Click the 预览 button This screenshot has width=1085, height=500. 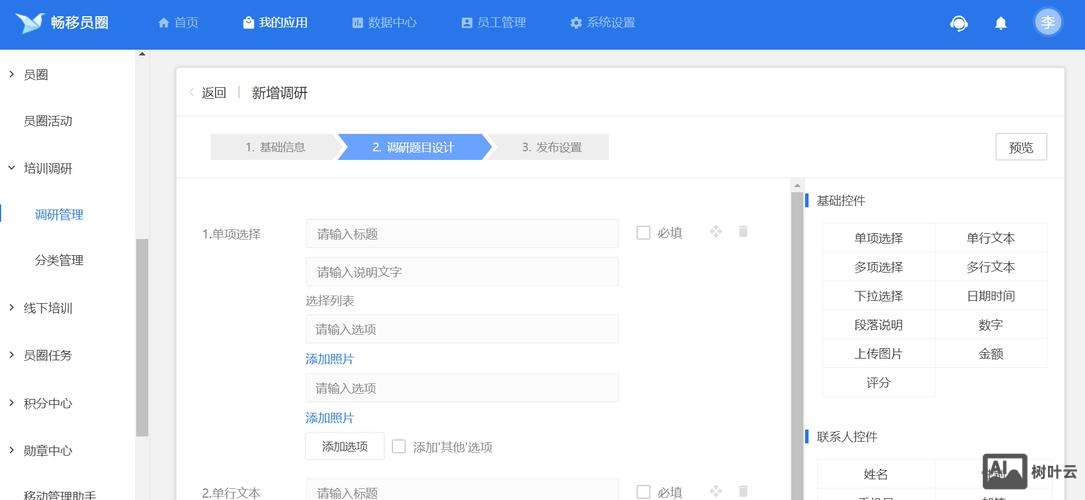1021,147
